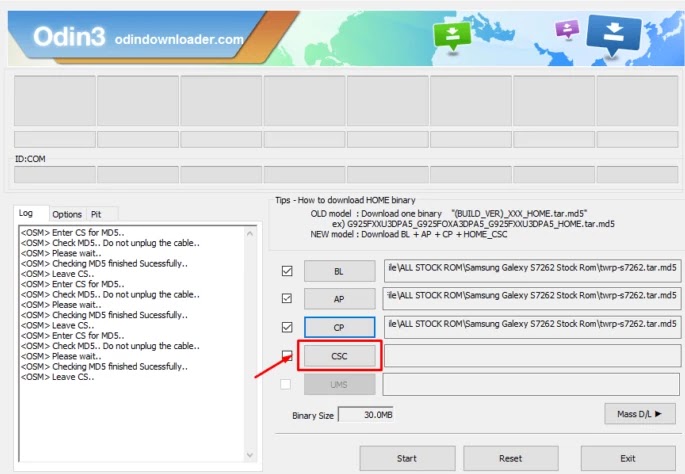This screenshot has width=685, height=474.
Task: Click the Reset button
Action: point(511,458)
